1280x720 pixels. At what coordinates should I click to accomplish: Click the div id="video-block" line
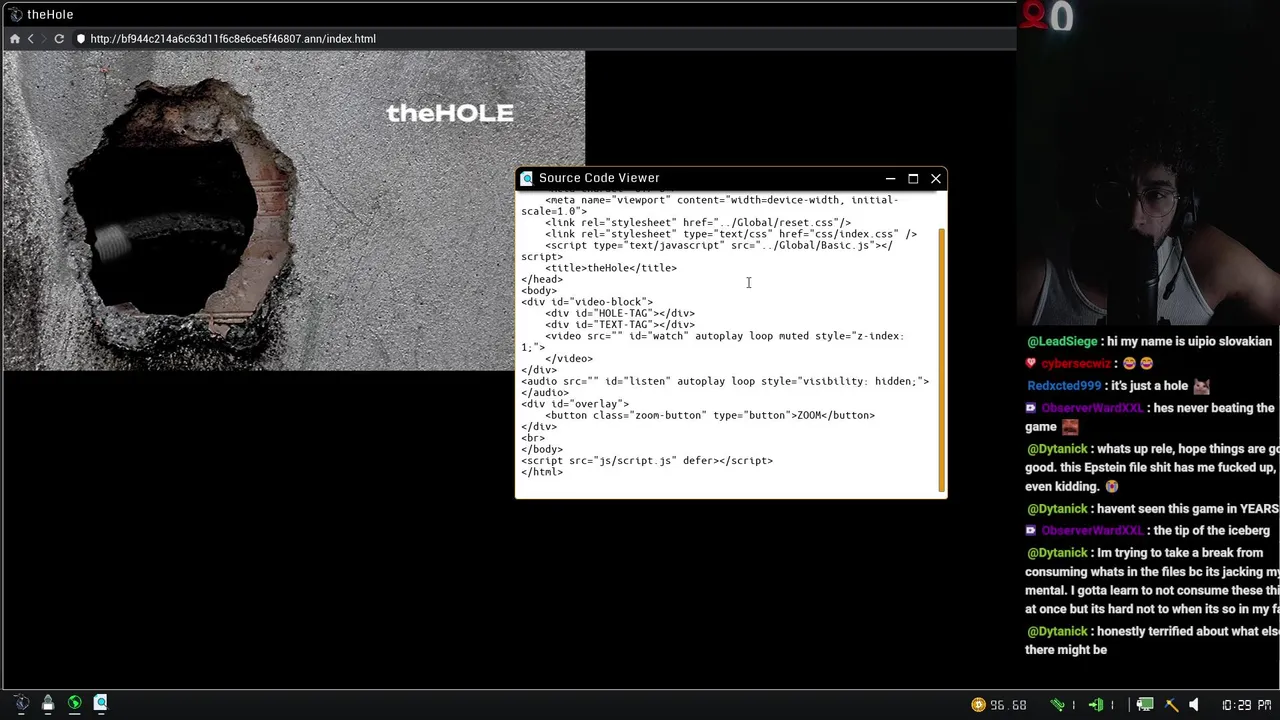tap(587, 302)
